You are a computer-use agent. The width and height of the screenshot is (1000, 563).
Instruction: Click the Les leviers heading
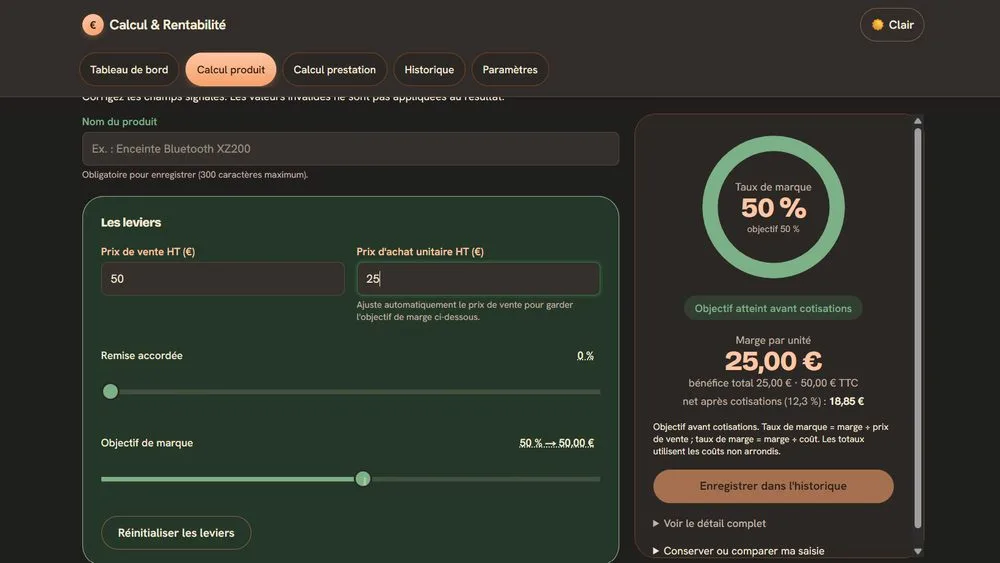pyautogui.click(x=131, y=223)
